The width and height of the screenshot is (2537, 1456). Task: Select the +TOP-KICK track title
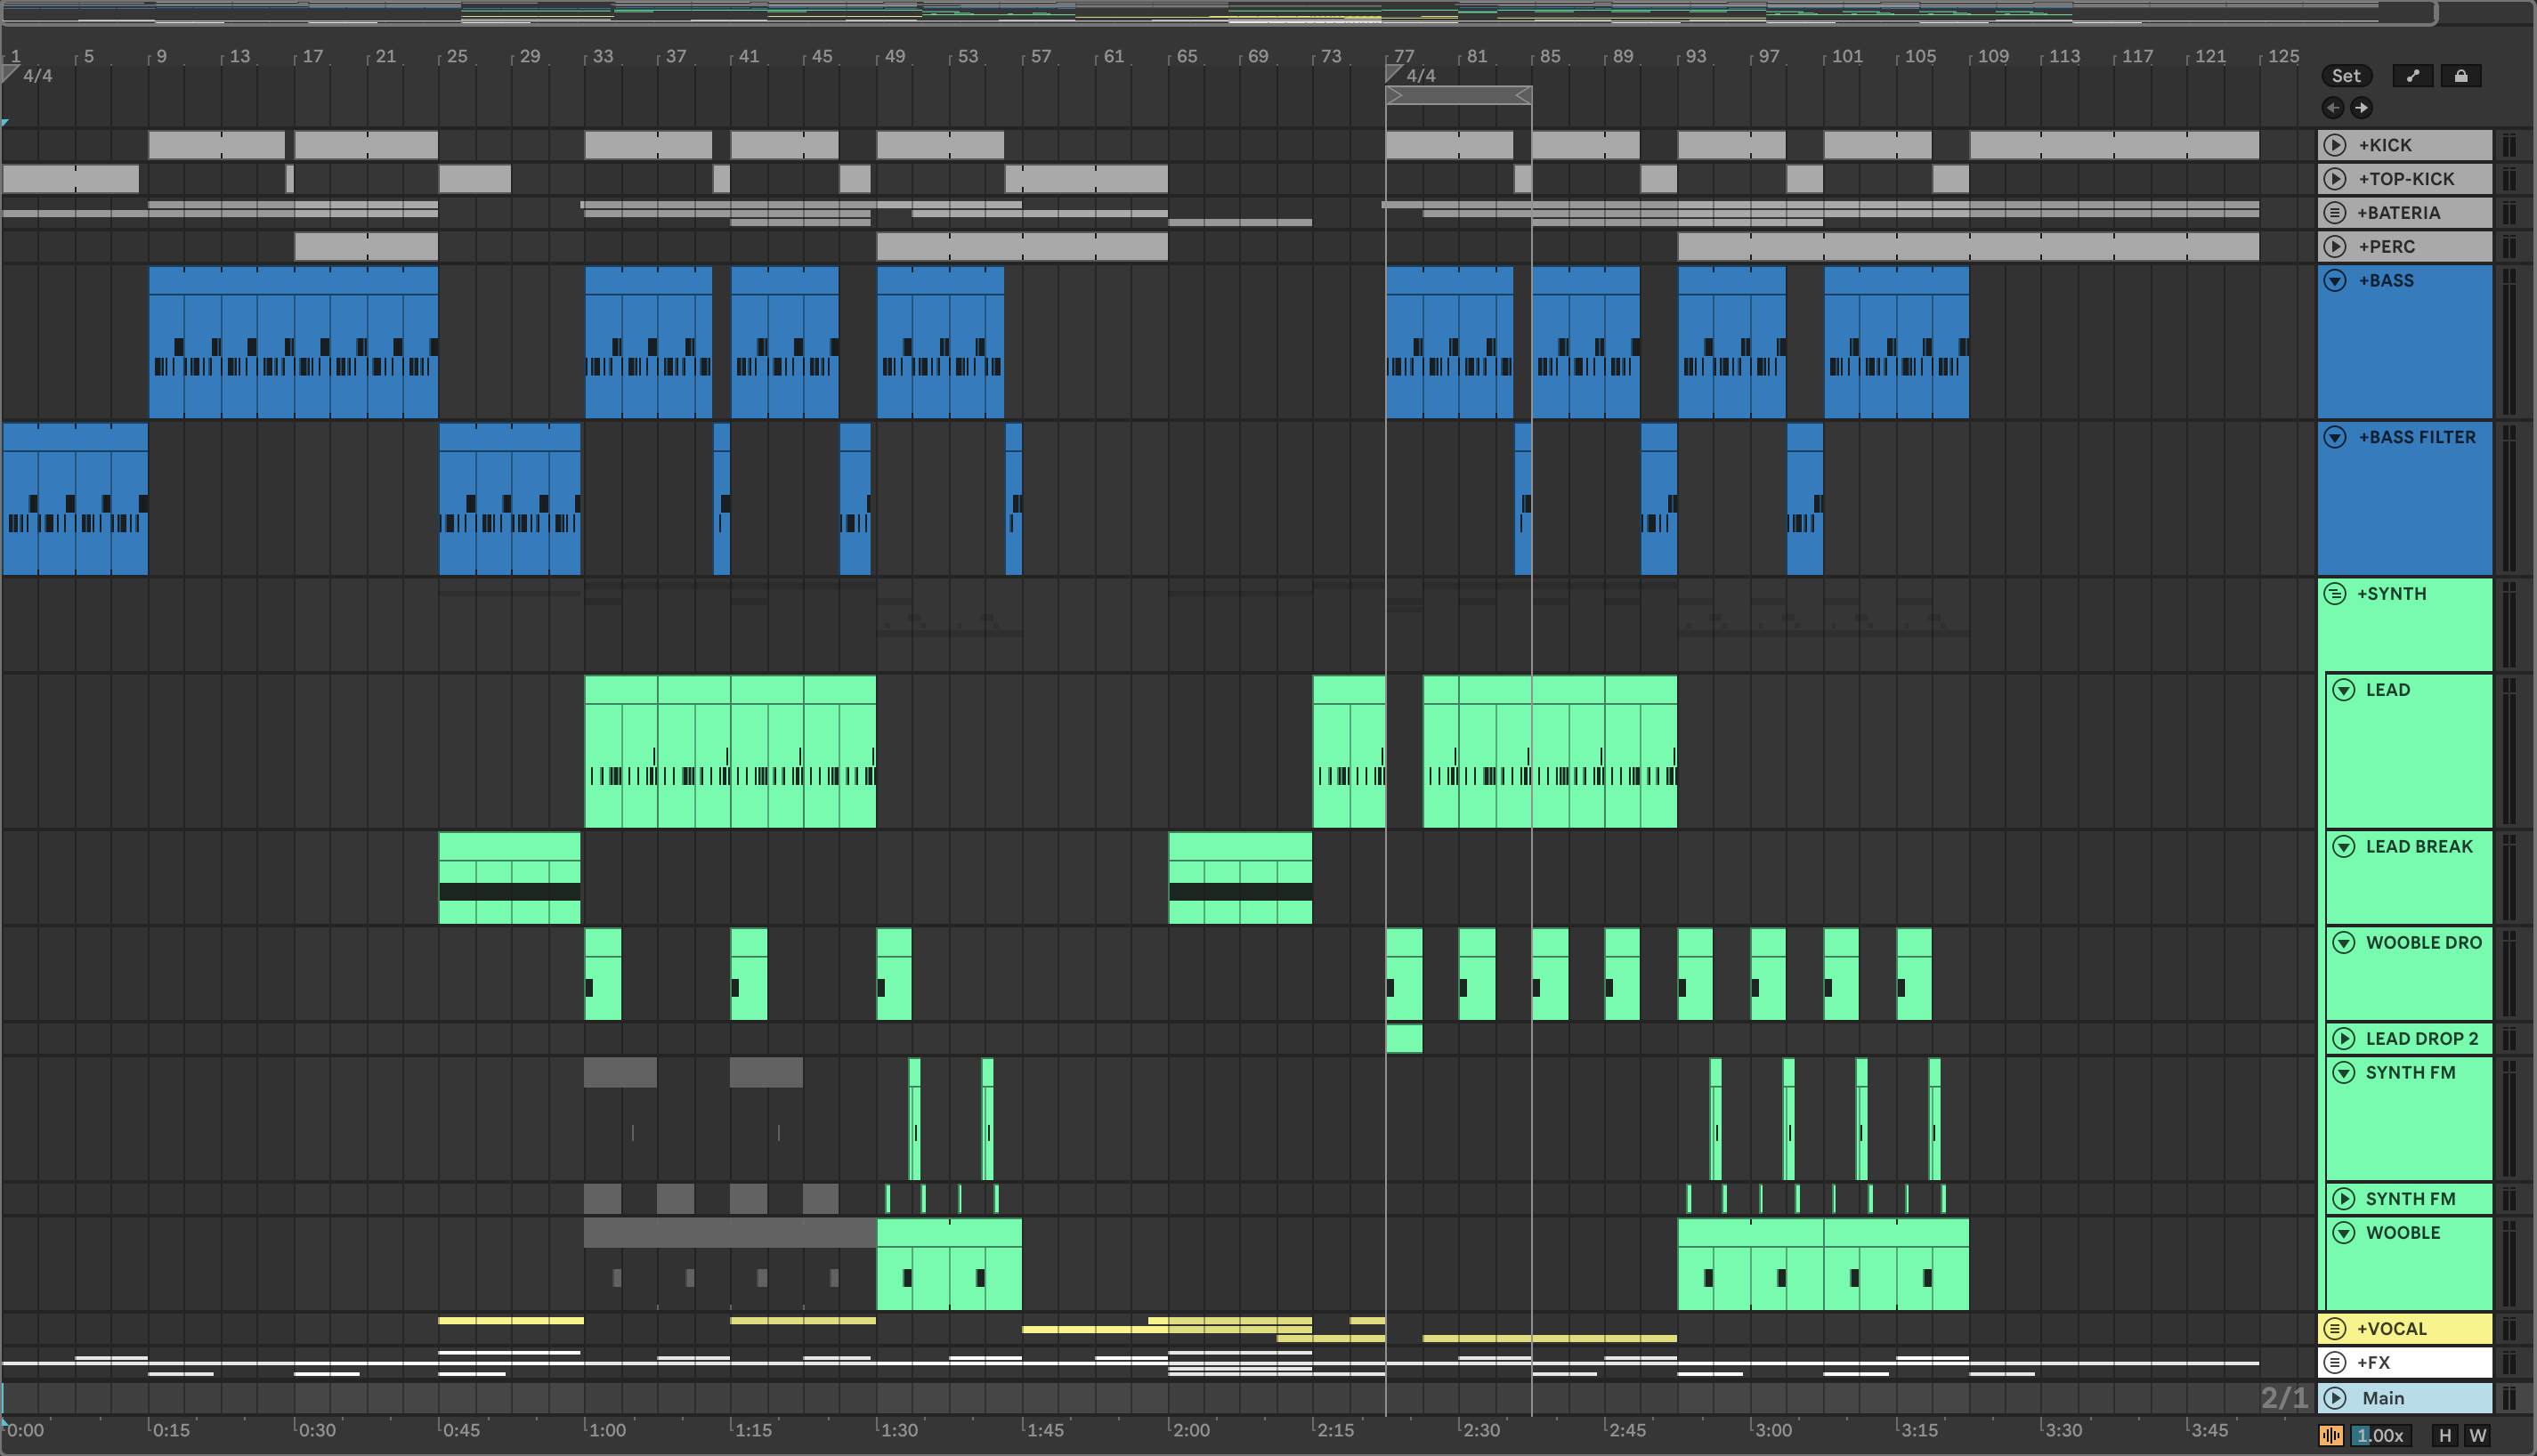coord(2406,179)
